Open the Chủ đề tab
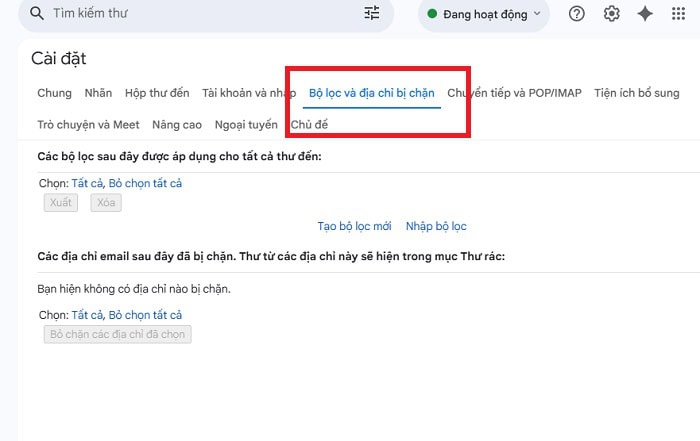Viewport: 700px width, 441px height. click(x=309, y=125)
